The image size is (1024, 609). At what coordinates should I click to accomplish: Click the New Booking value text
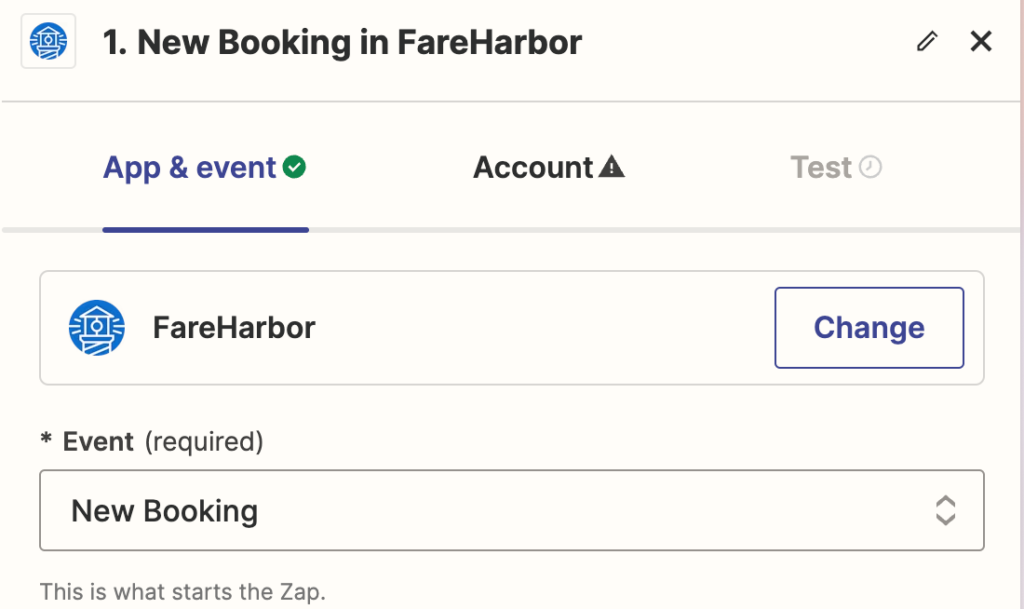(165, 511)
